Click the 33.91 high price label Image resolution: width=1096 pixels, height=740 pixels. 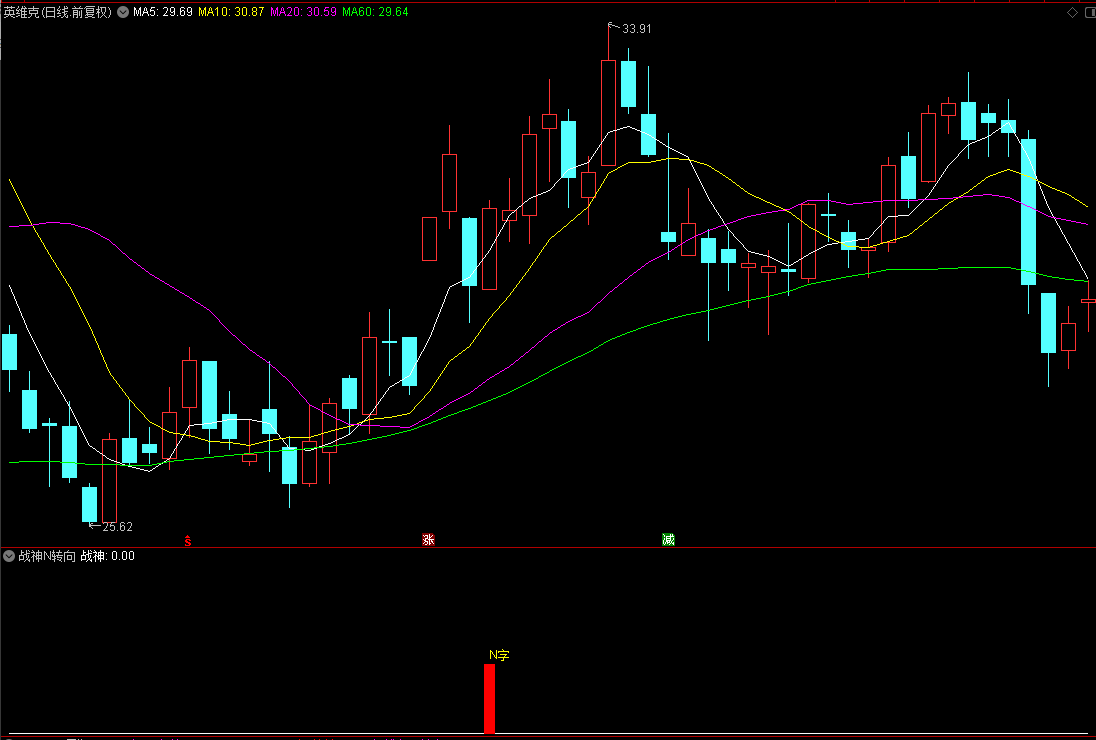[636, 29]
